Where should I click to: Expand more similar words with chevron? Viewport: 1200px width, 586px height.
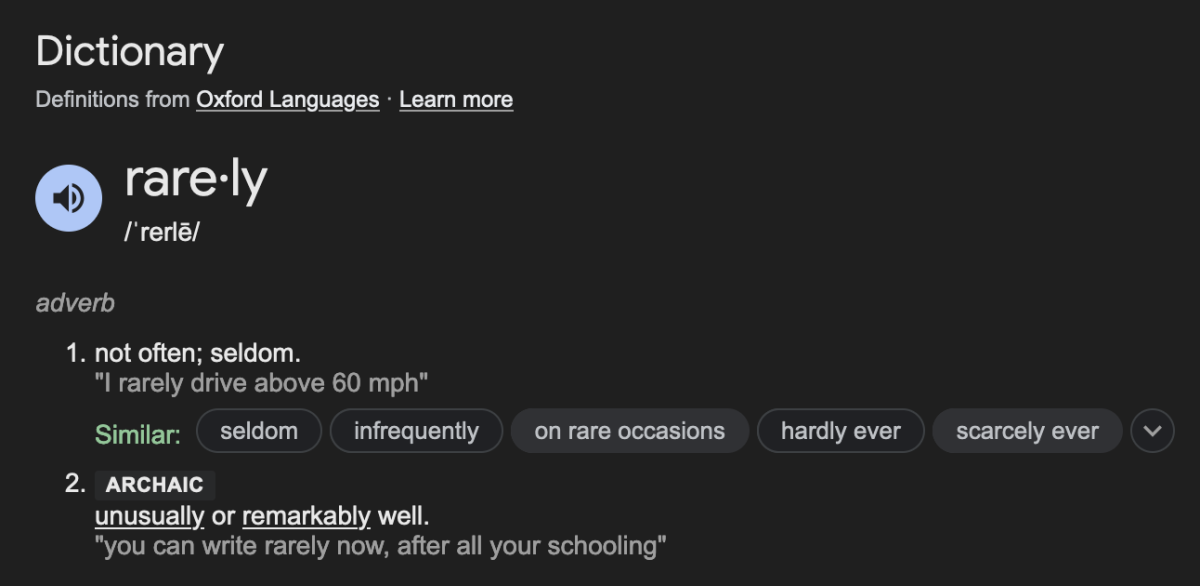pos(1152,431)
